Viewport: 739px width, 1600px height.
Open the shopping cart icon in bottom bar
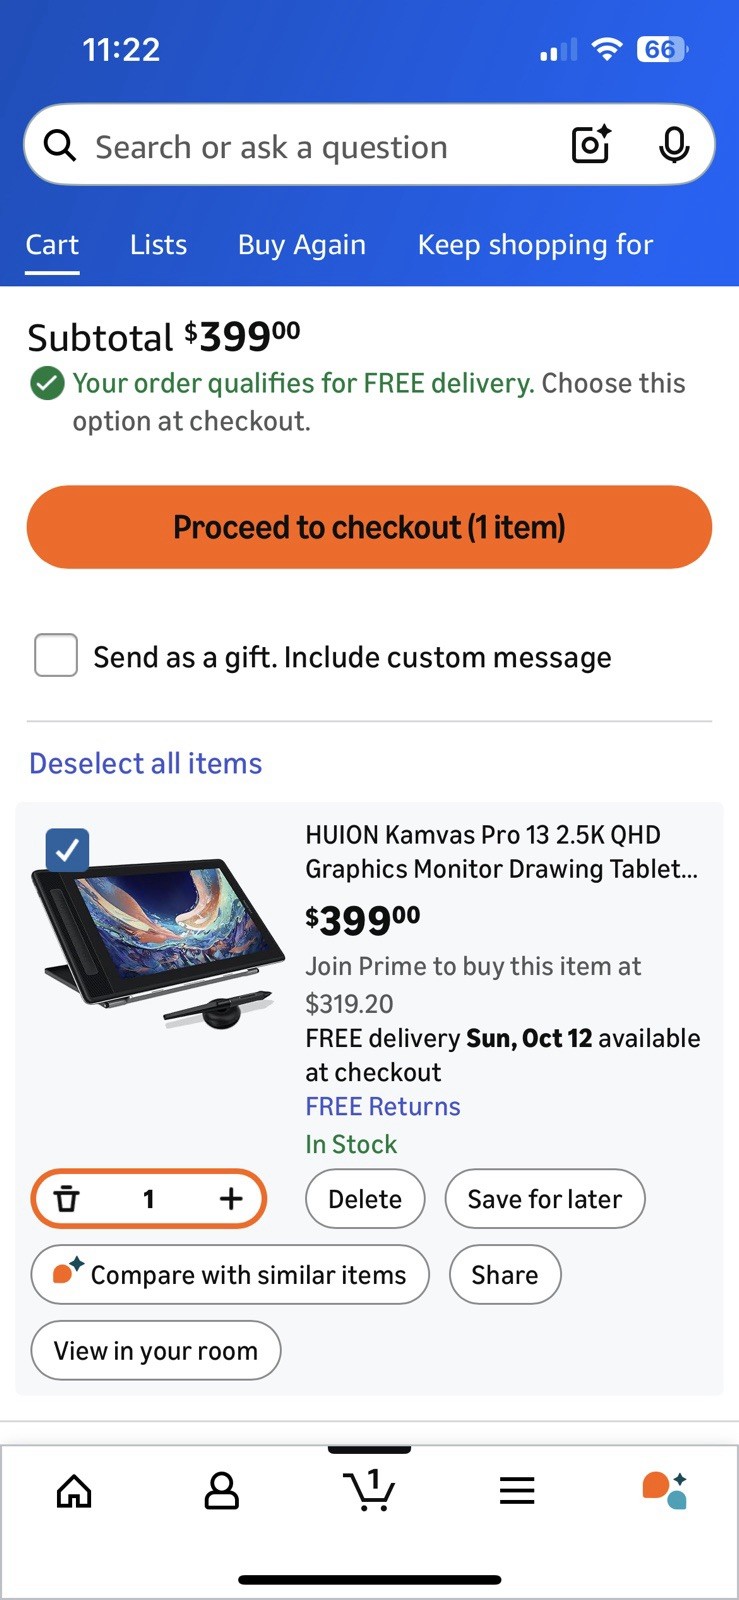(x=369, y=1489)
